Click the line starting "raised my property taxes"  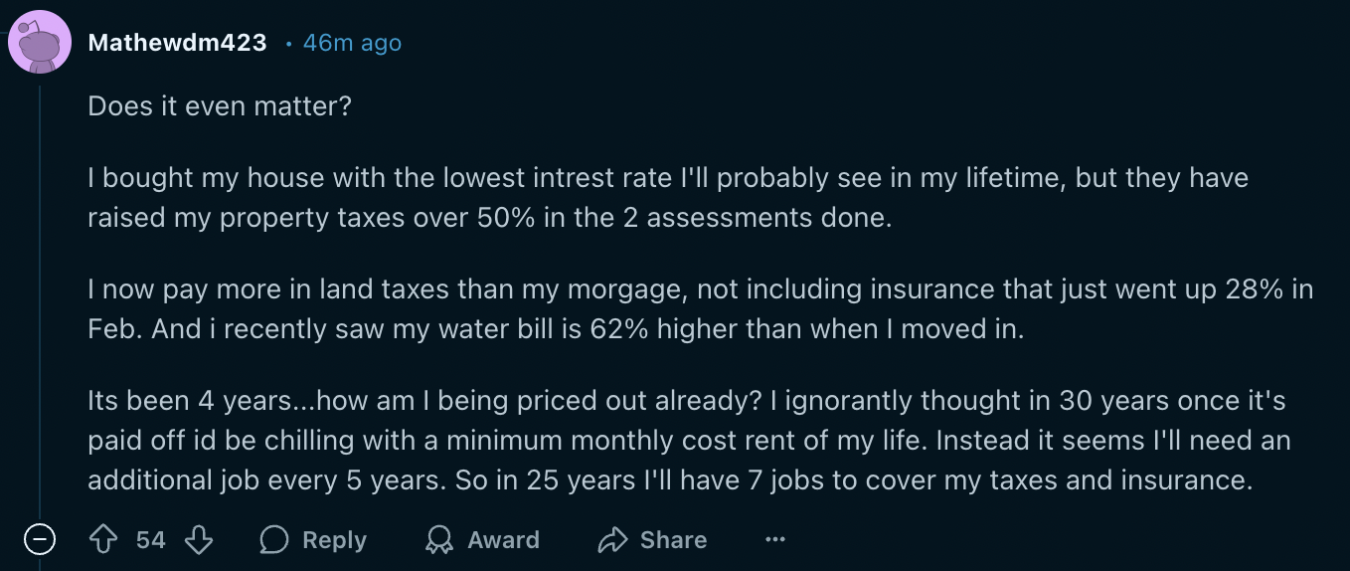click(x=488, y=218)
